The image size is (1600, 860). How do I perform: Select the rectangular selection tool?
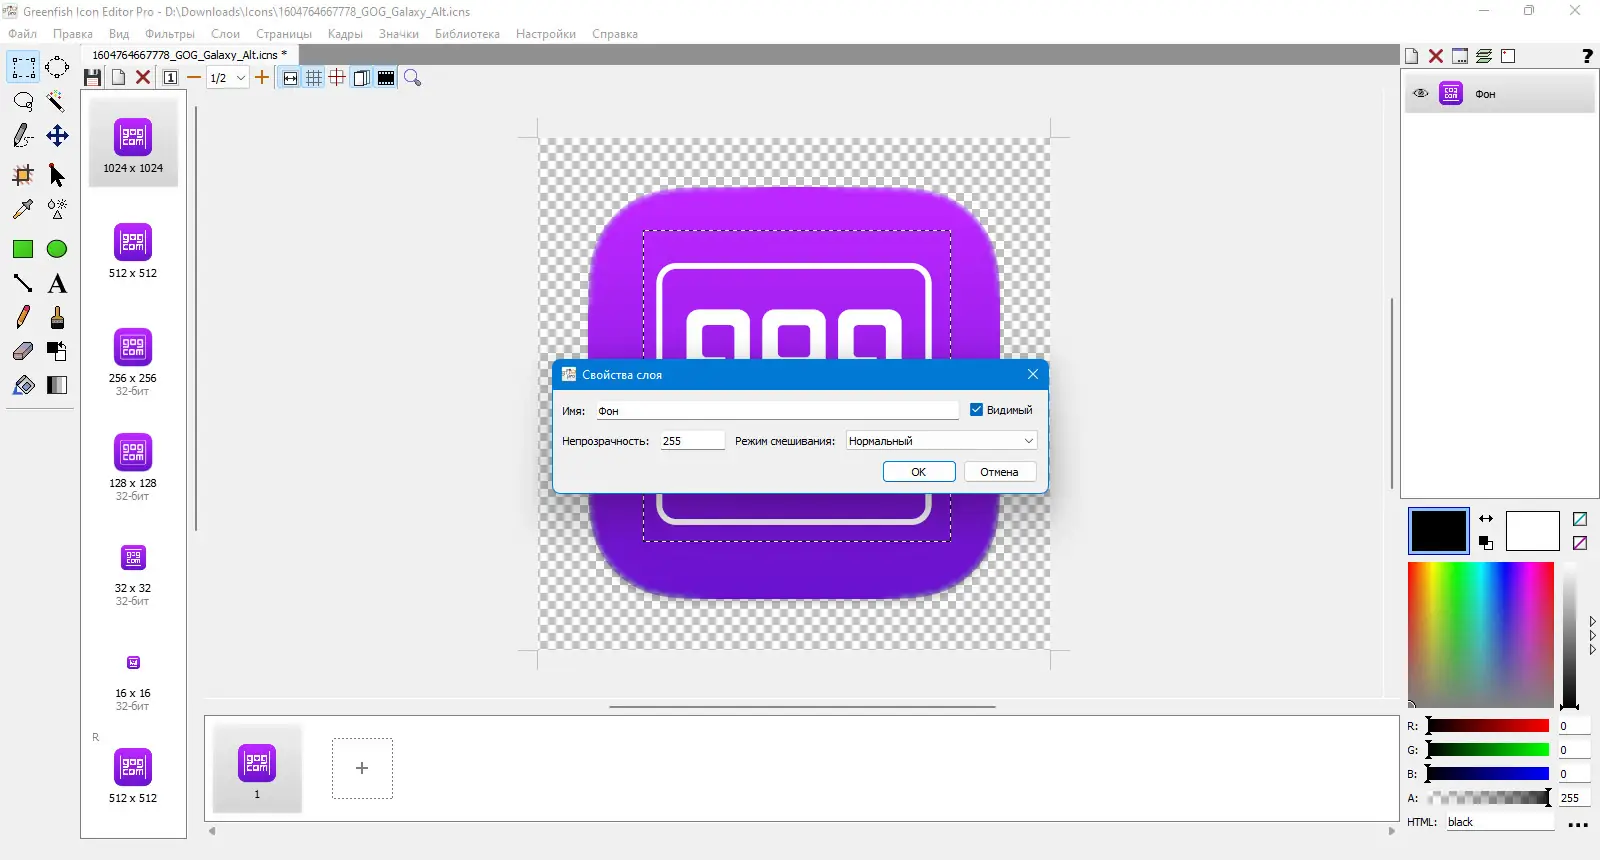24,68
